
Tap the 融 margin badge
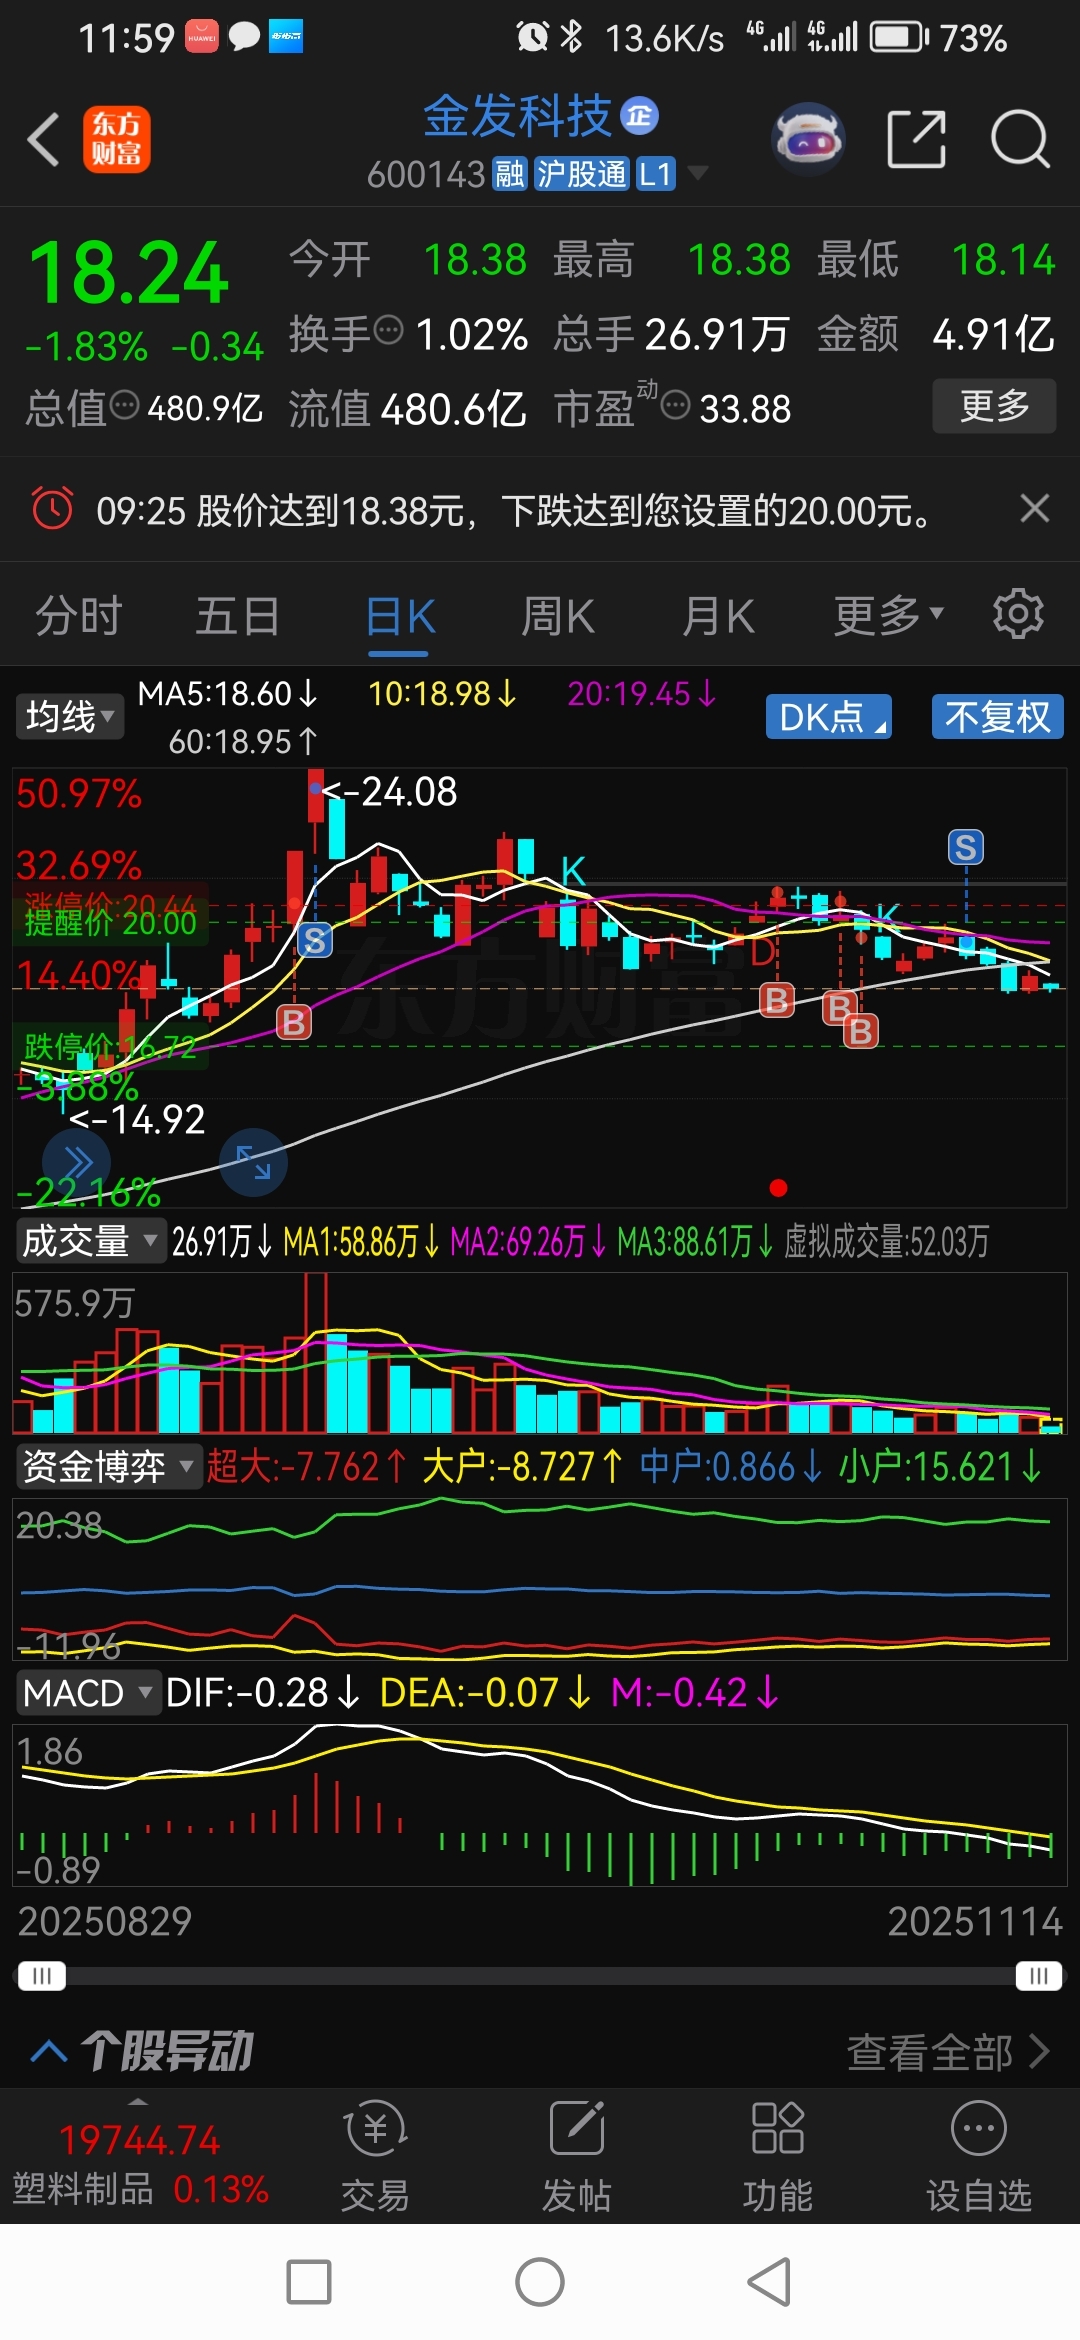tap(509, 174)
